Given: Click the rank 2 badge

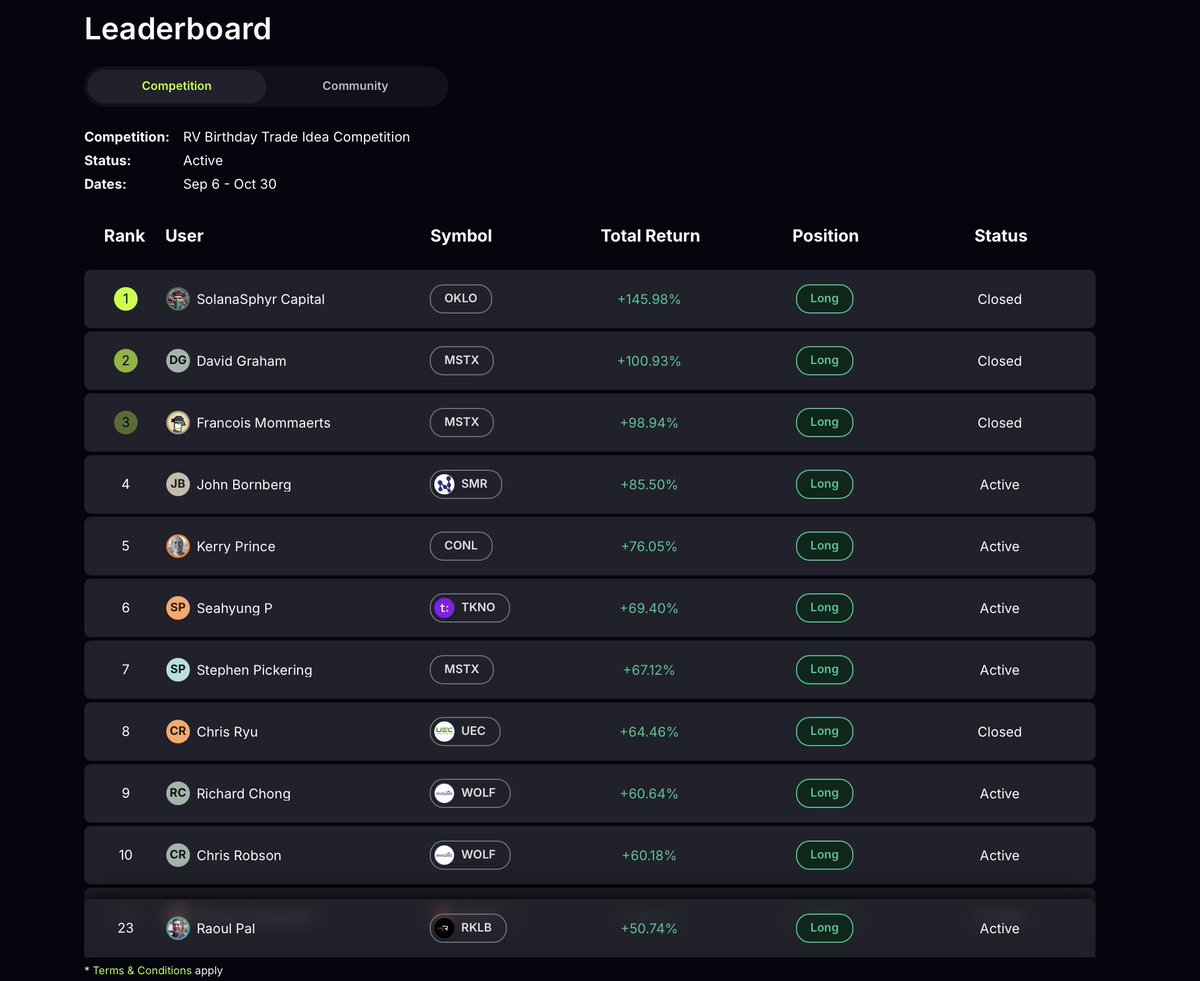Looking at the screenshot, I should [125, 361].
